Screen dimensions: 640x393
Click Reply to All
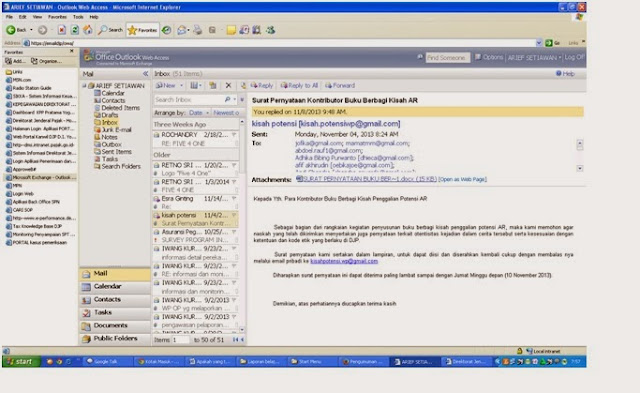(x=299, y=86)
